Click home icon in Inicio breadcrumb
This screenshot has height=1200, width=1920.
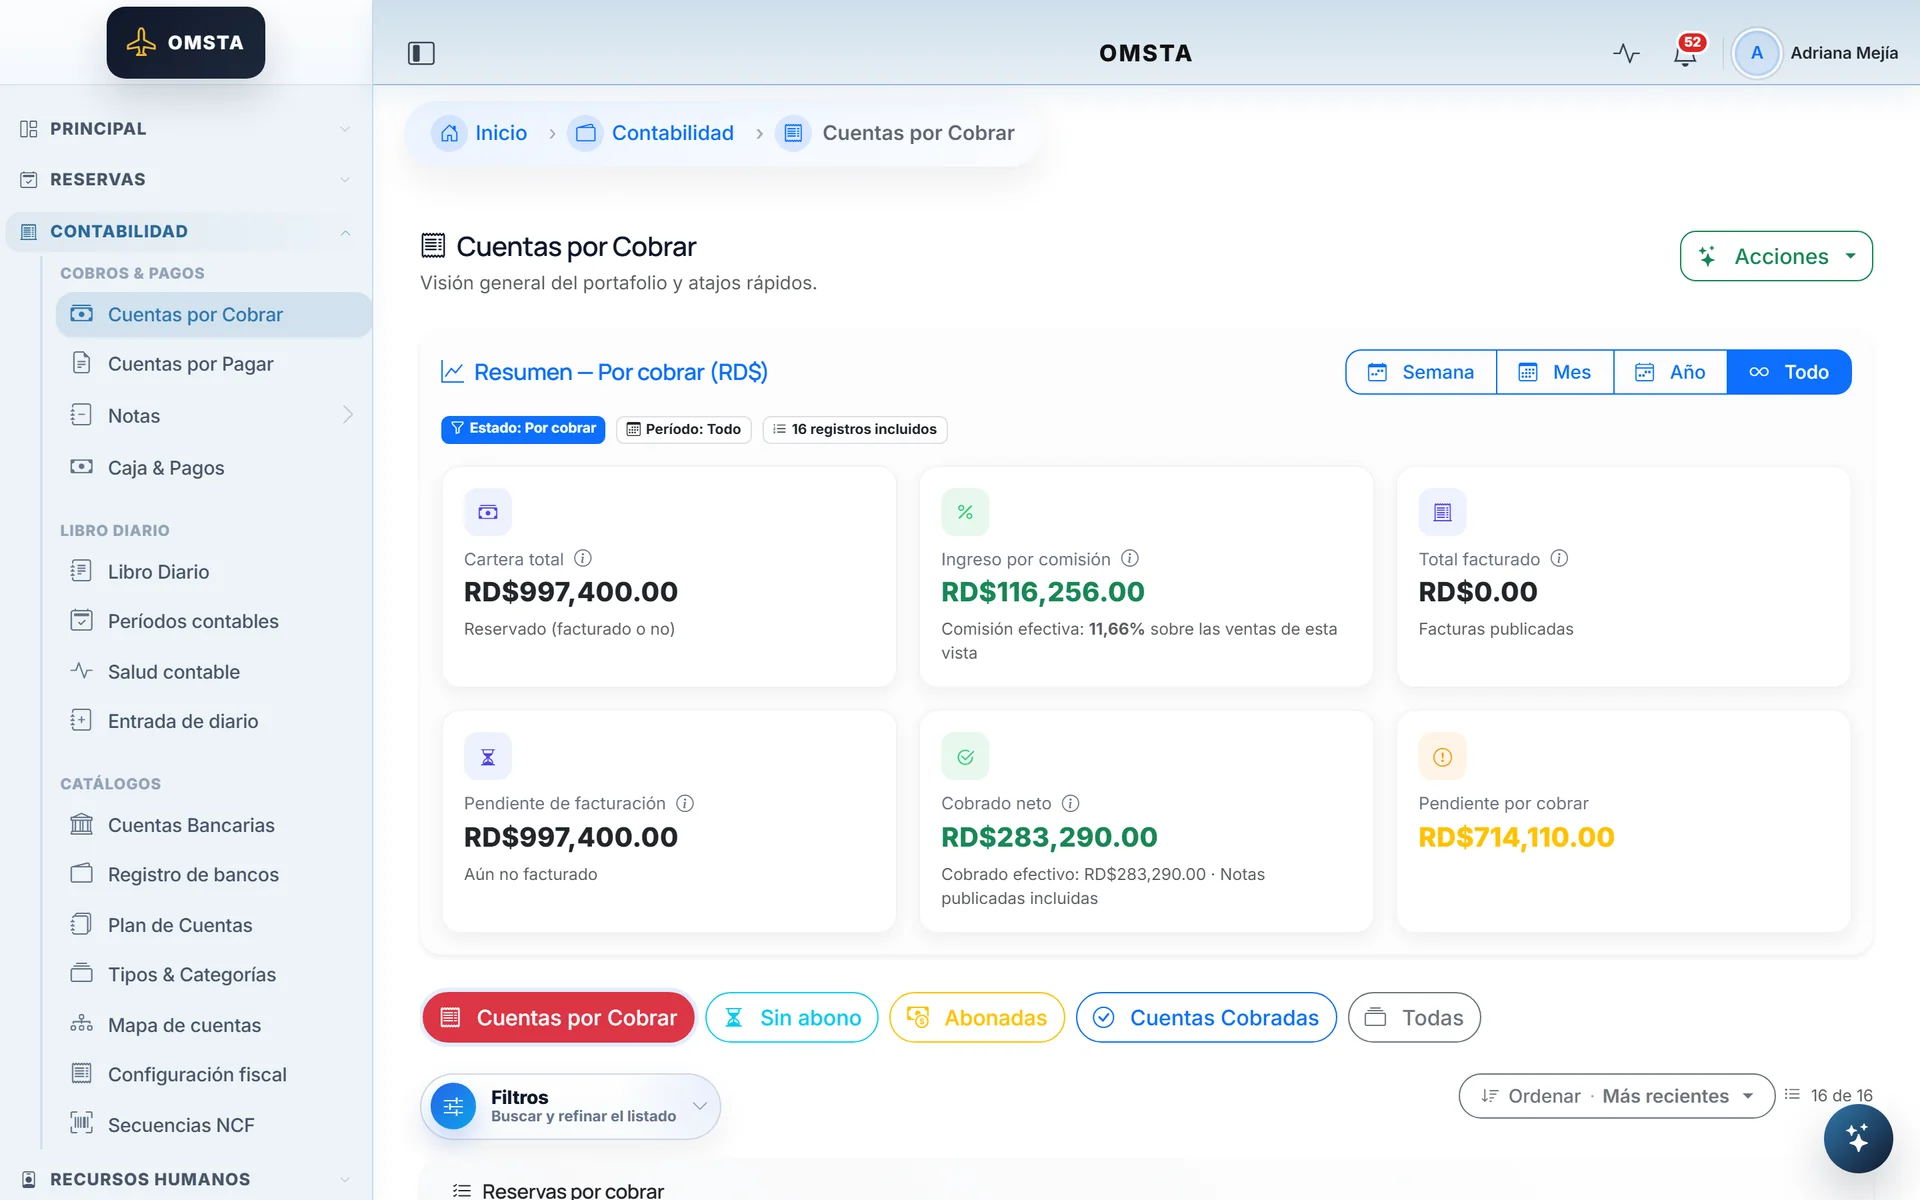pyautogui.click(x=449, y=133)
